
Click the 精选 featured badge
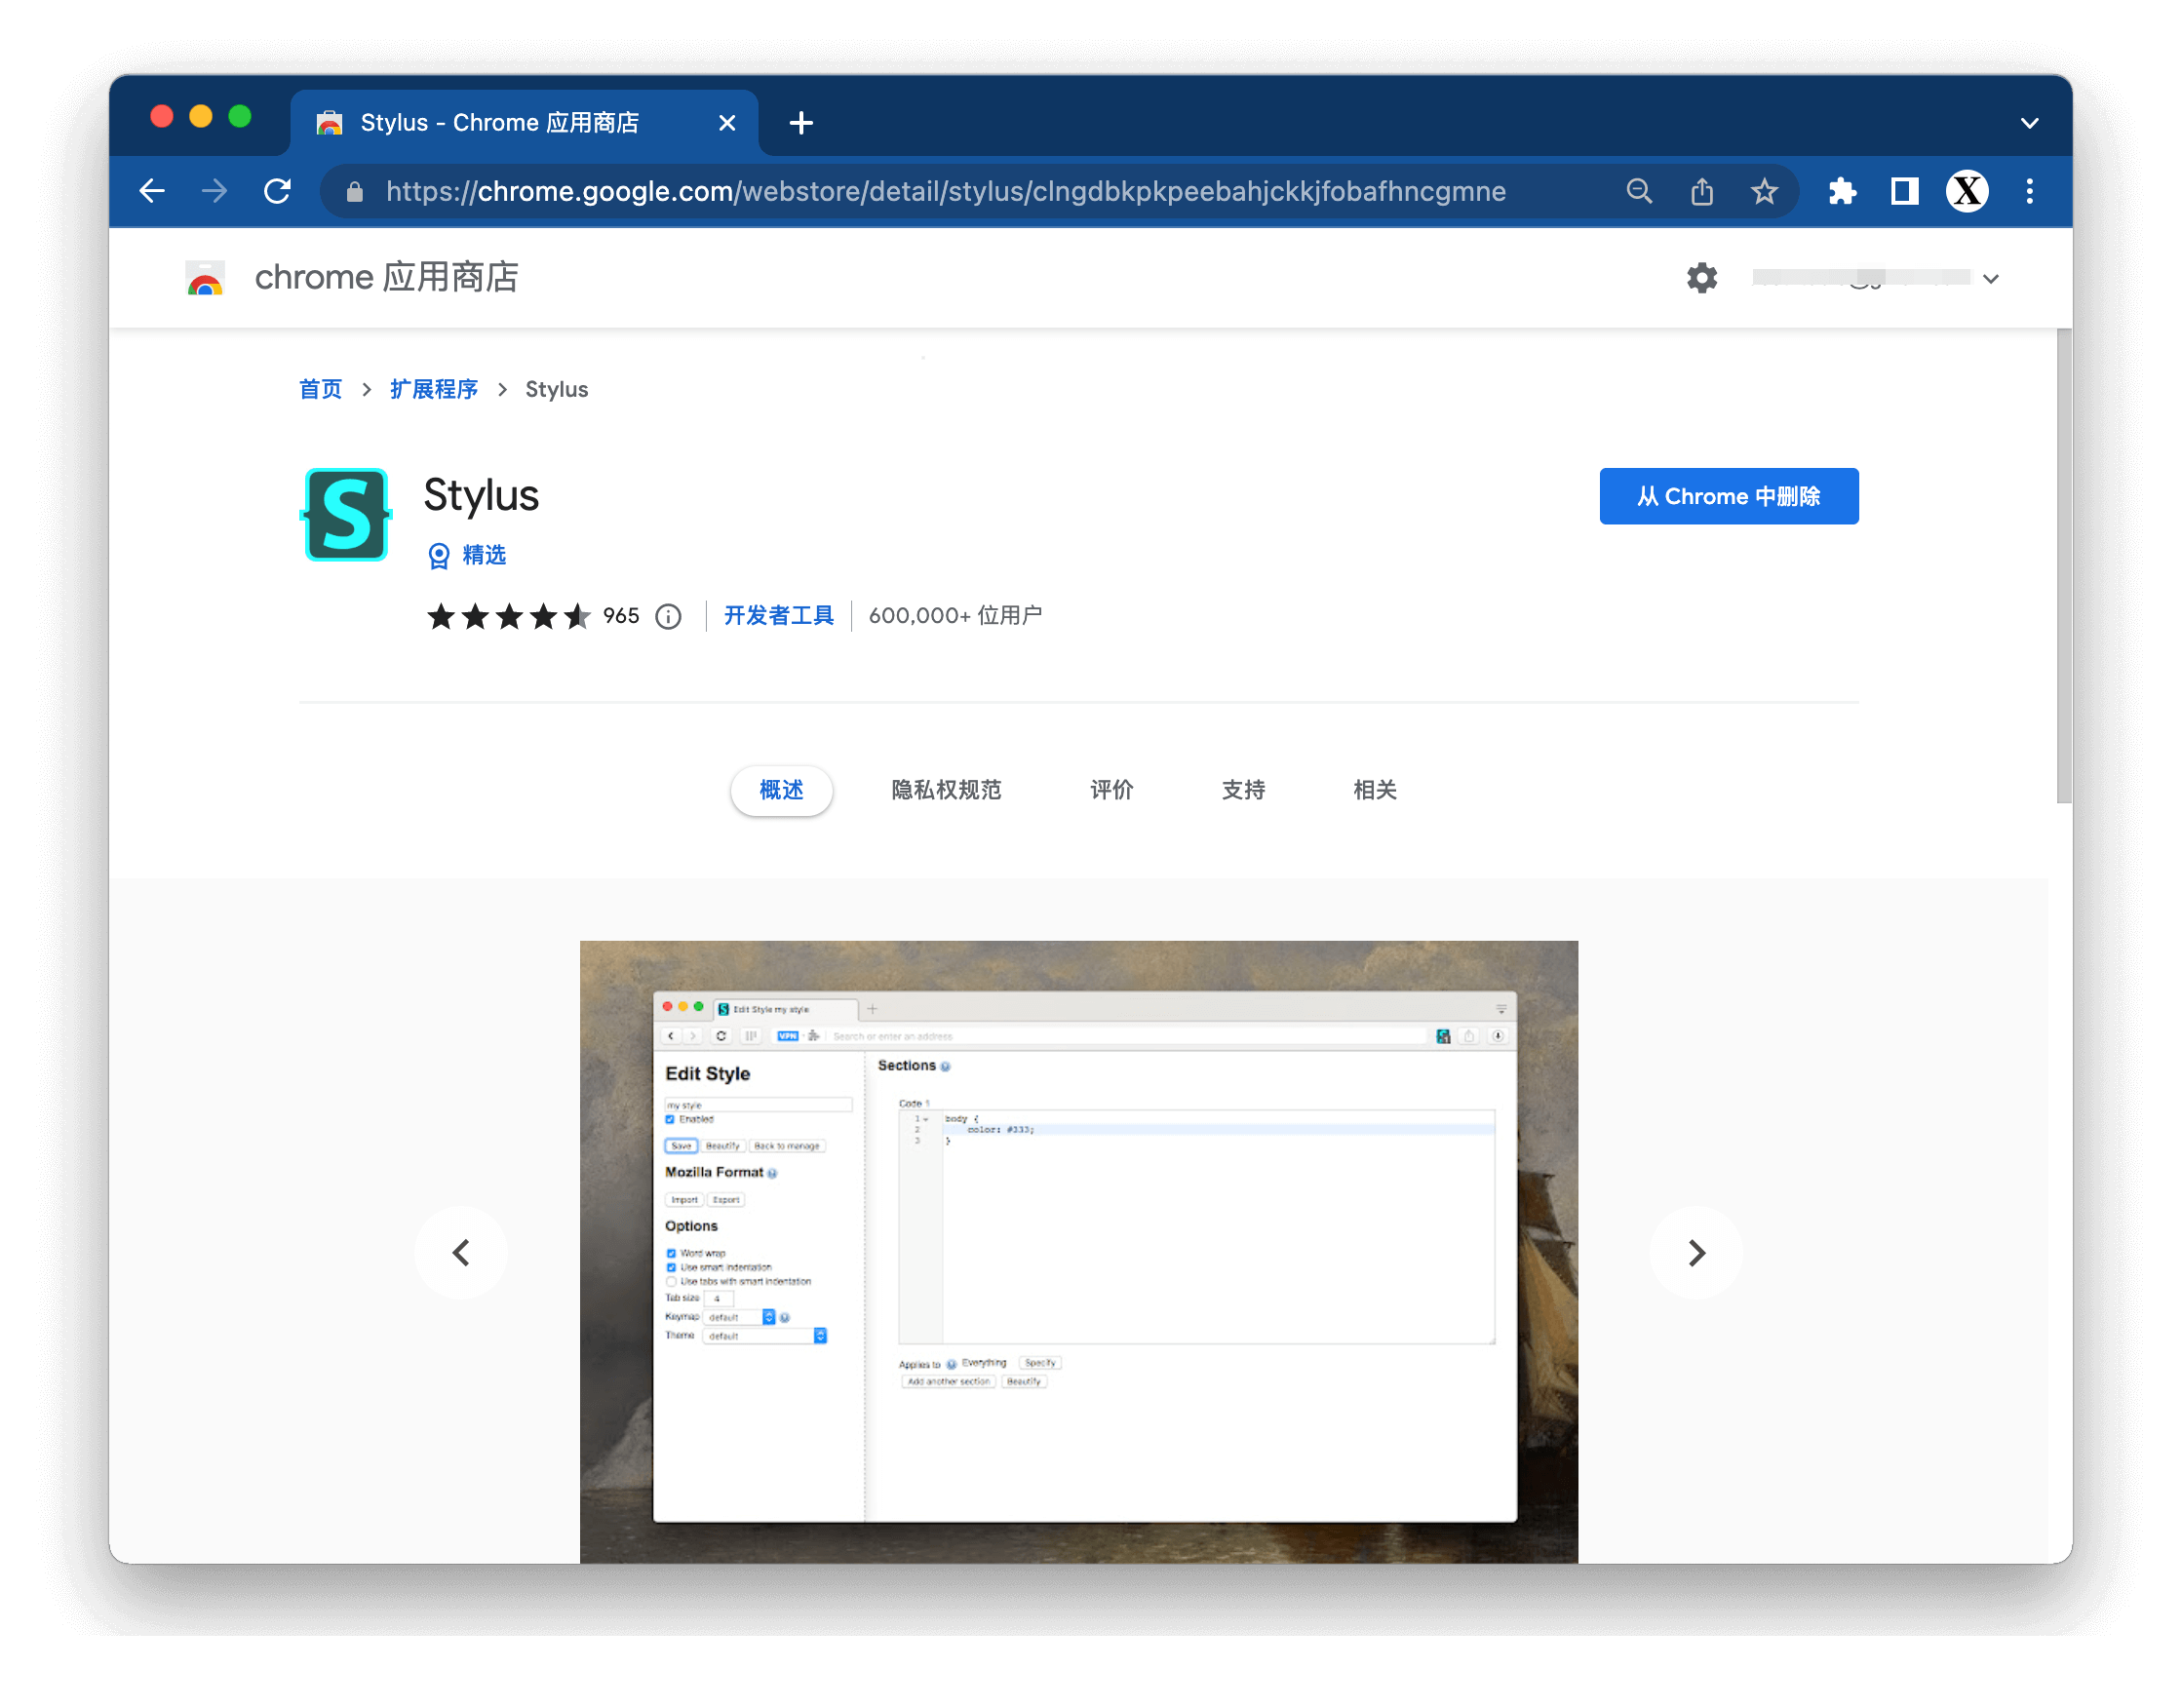[466, 555]
